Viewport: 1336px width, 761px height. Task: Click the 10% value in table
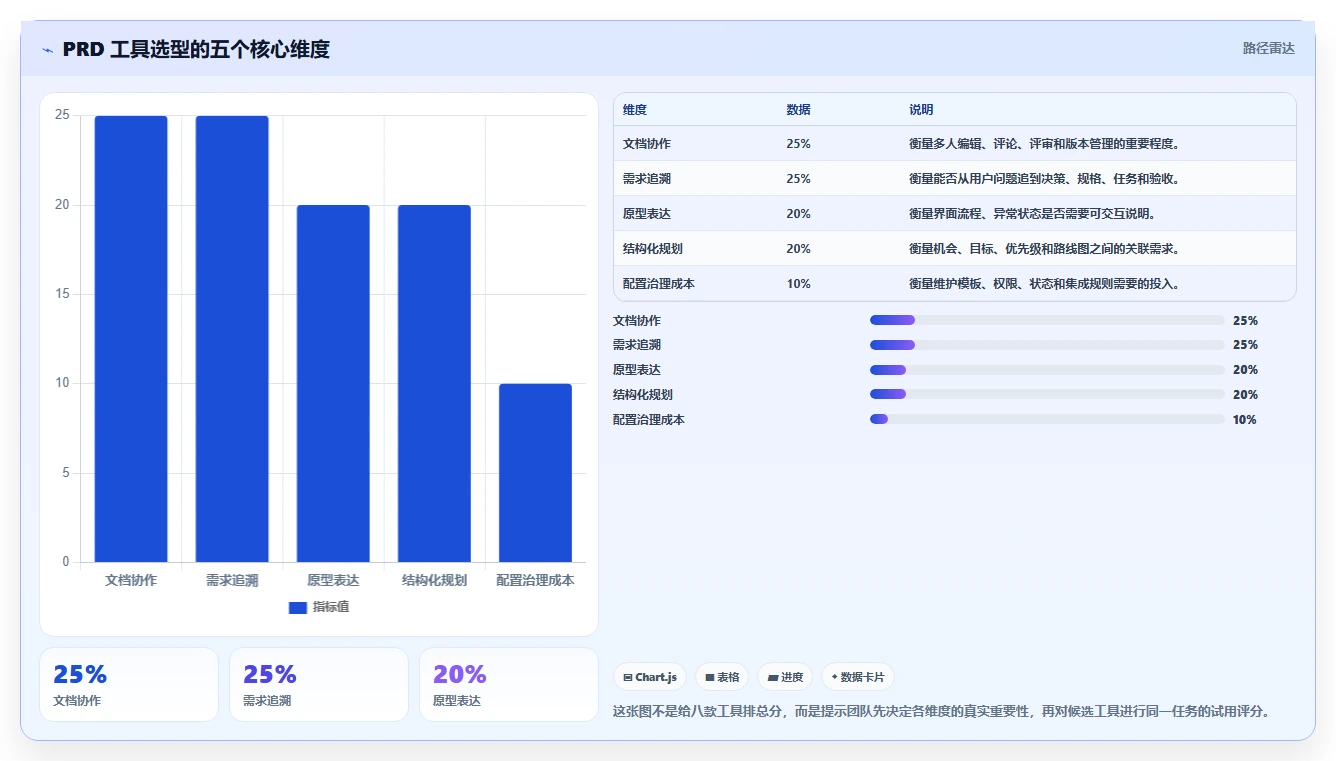pos(798,284)
